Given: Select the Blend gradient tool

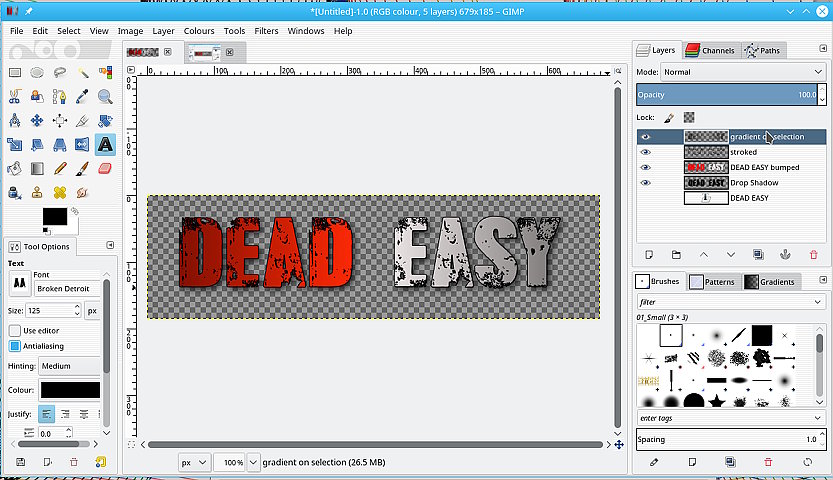Looking at the screenshot, I should coord(37,169).
